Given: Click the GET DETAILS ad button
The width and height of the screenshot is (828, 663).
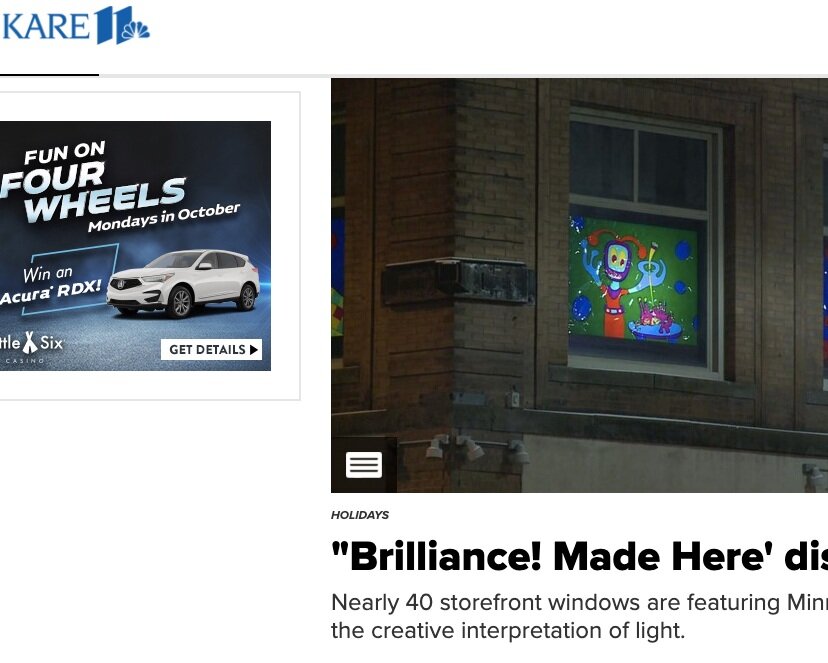Looking at the screenshot, I should 211,349.
